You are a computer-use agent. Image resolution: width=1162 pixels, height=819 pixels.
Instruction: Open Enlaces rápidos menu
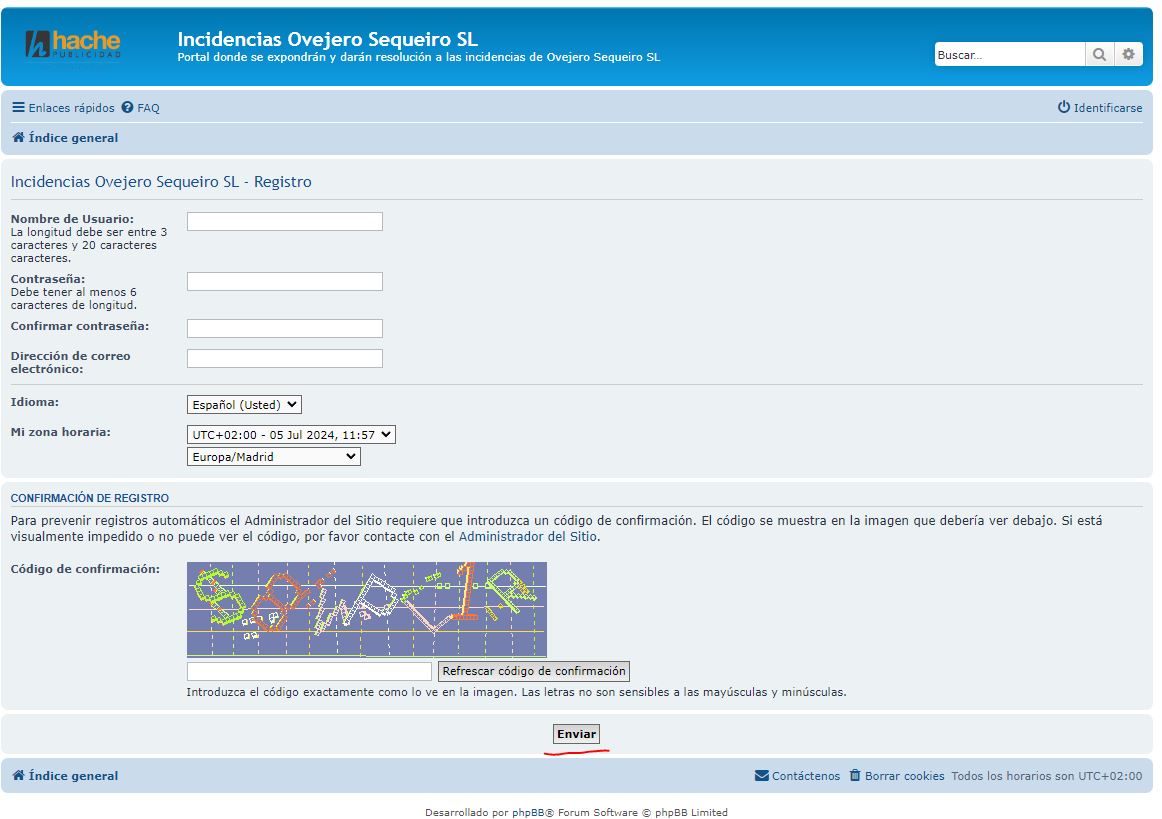pos(63,107)
